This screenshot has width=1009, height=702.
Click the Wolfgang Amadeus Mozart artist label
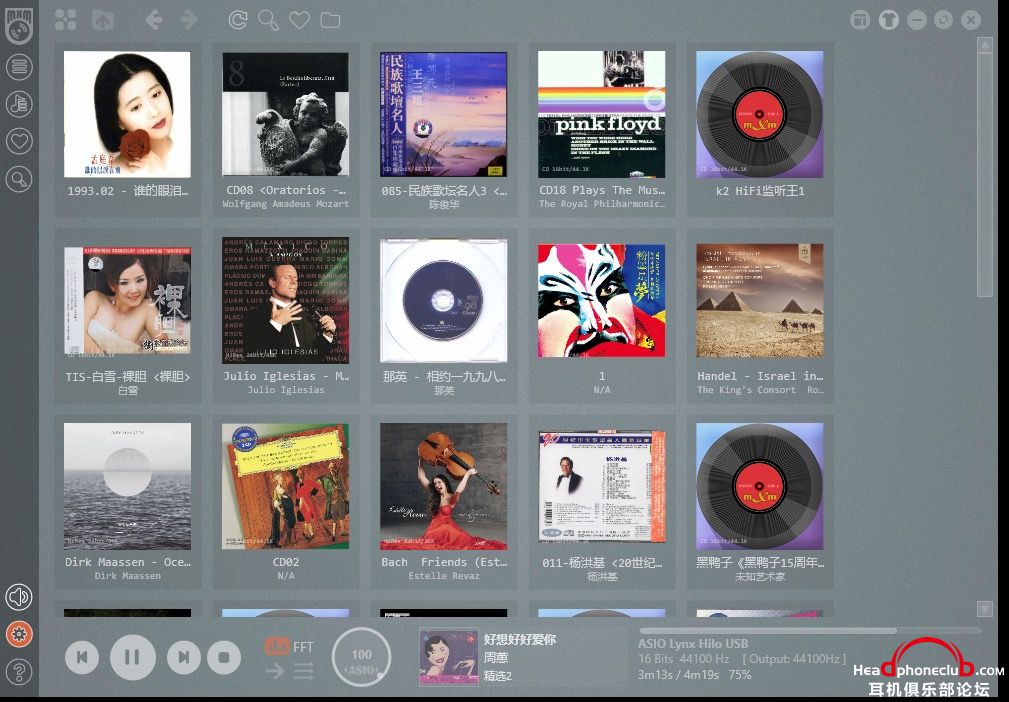coord(286,204)
